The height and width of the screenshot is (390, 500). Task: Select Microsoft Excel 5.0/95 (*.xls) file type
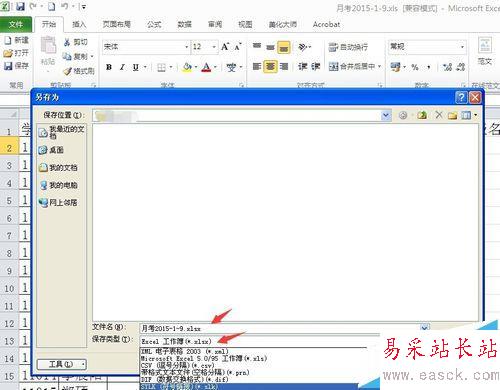click(x=204, y=358)
